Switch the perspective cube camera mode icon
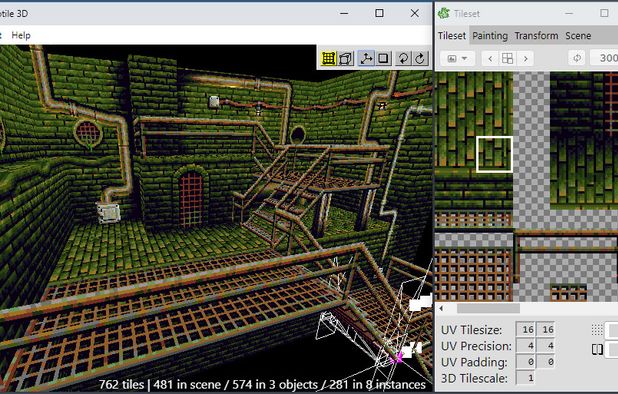This screenshot has width=618, height=394. pyautogui.click(x=346, y=58)
